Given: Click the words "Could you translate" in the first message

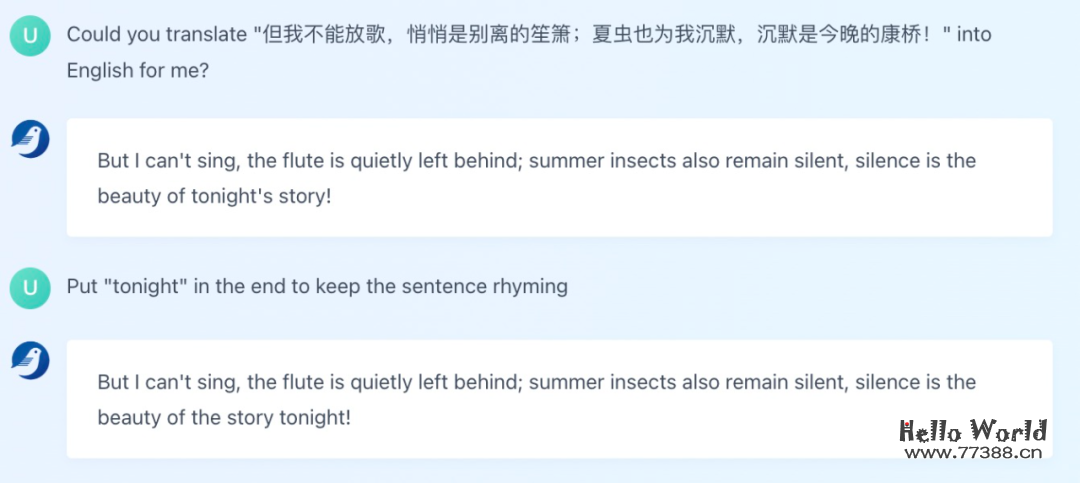Looking at the screenshot, I should [x=156, y=35].
